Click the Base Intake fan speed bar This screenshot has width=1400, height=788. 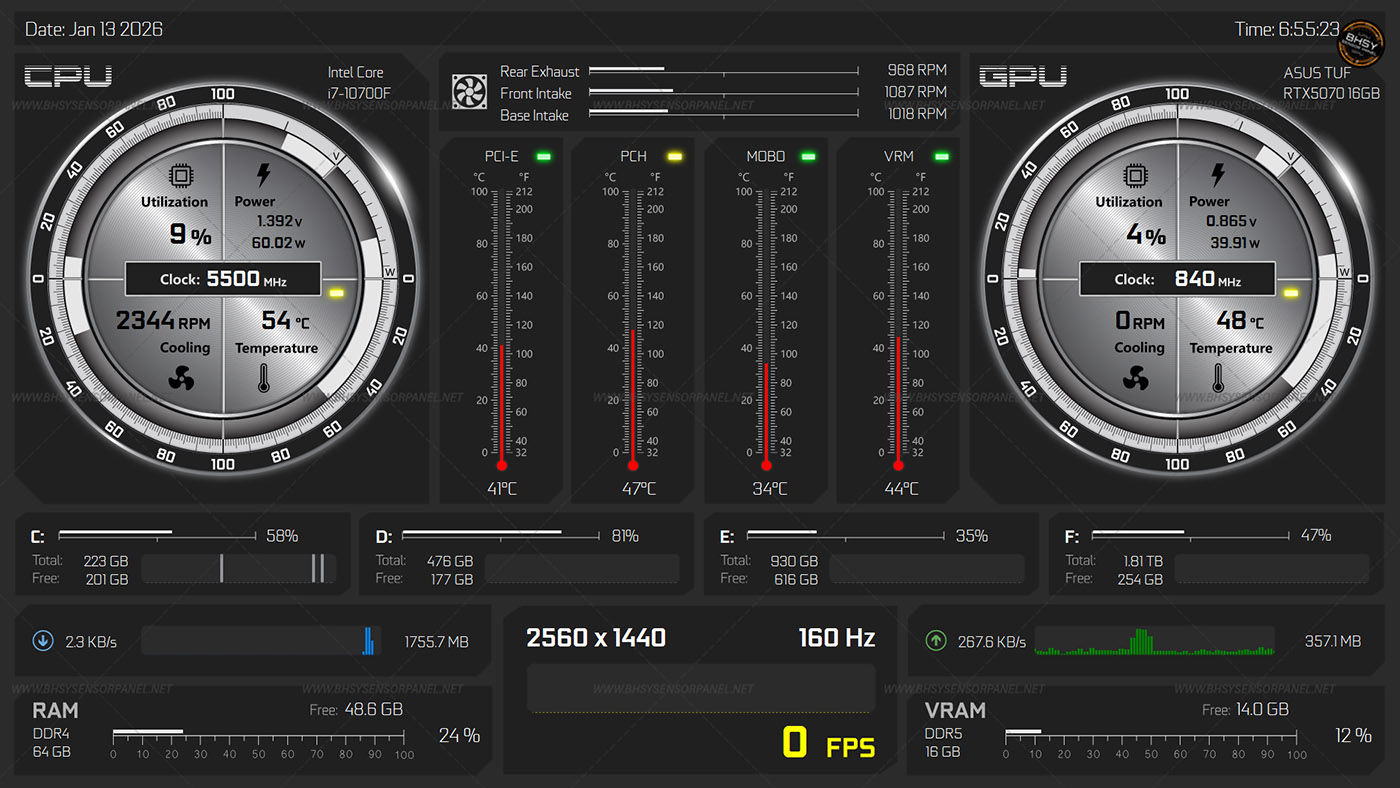pos(724,114)
